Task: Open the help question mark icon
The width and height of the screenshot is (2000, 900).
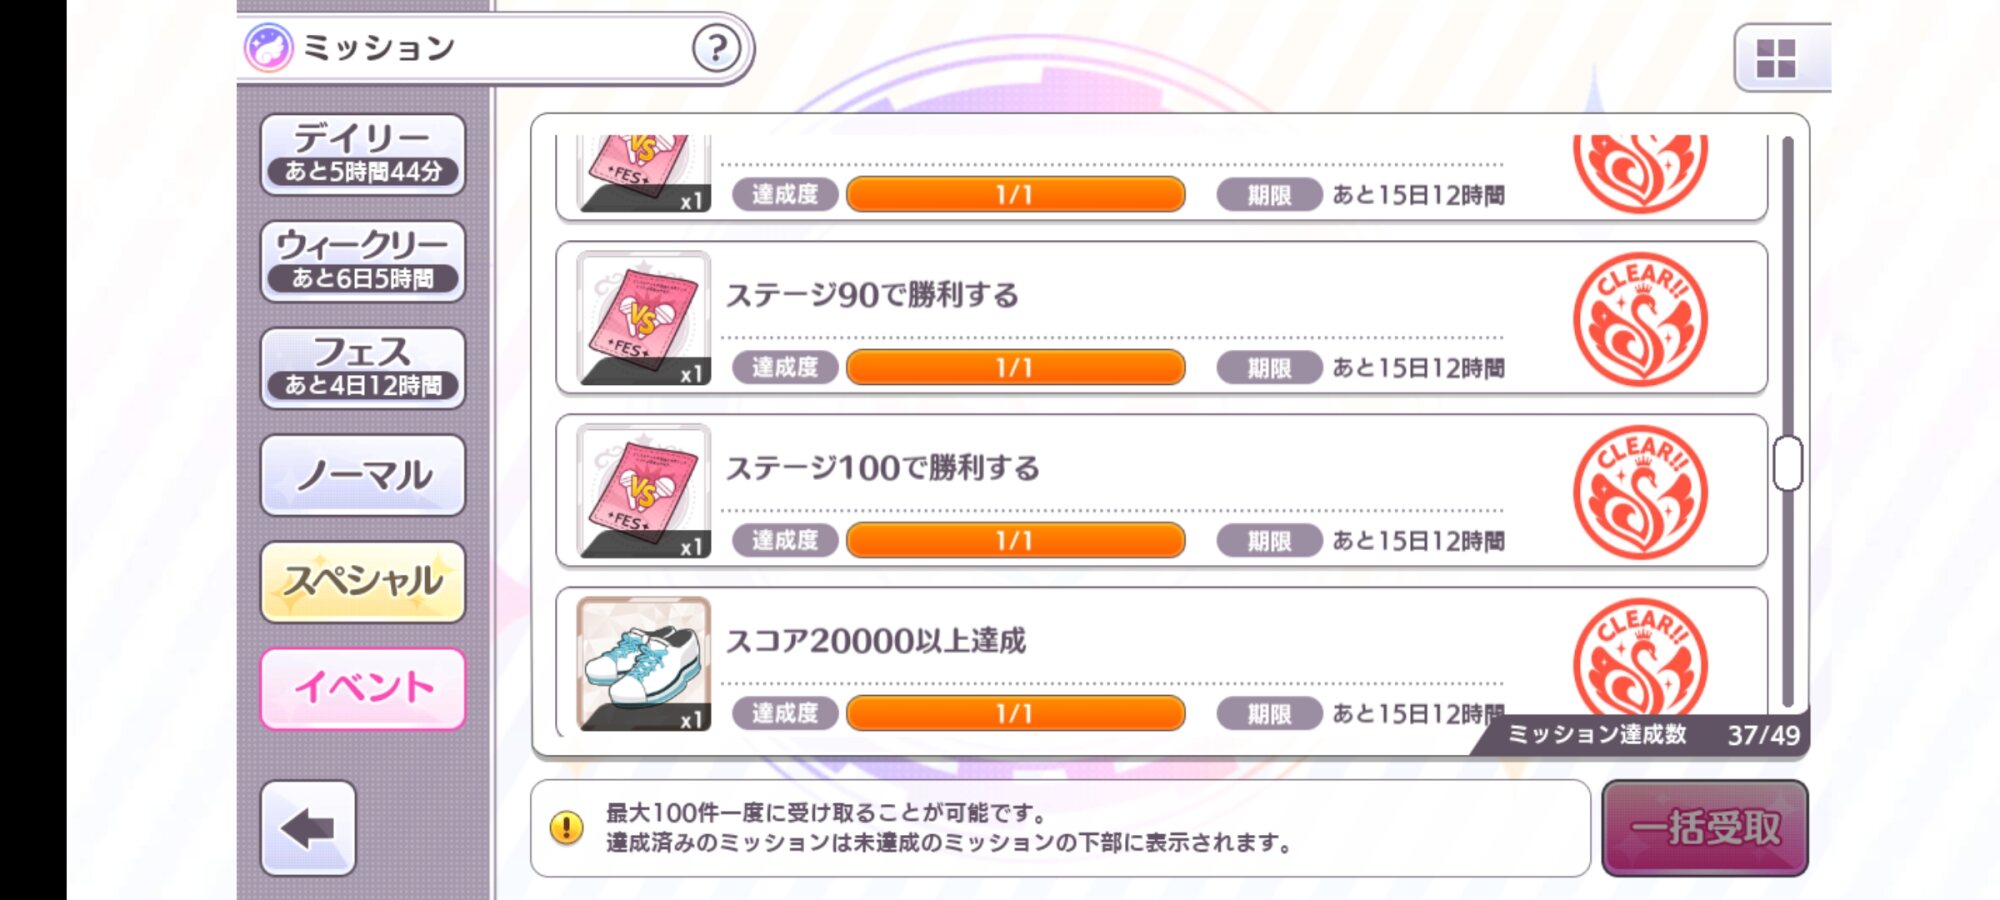Action: point(716,47)
